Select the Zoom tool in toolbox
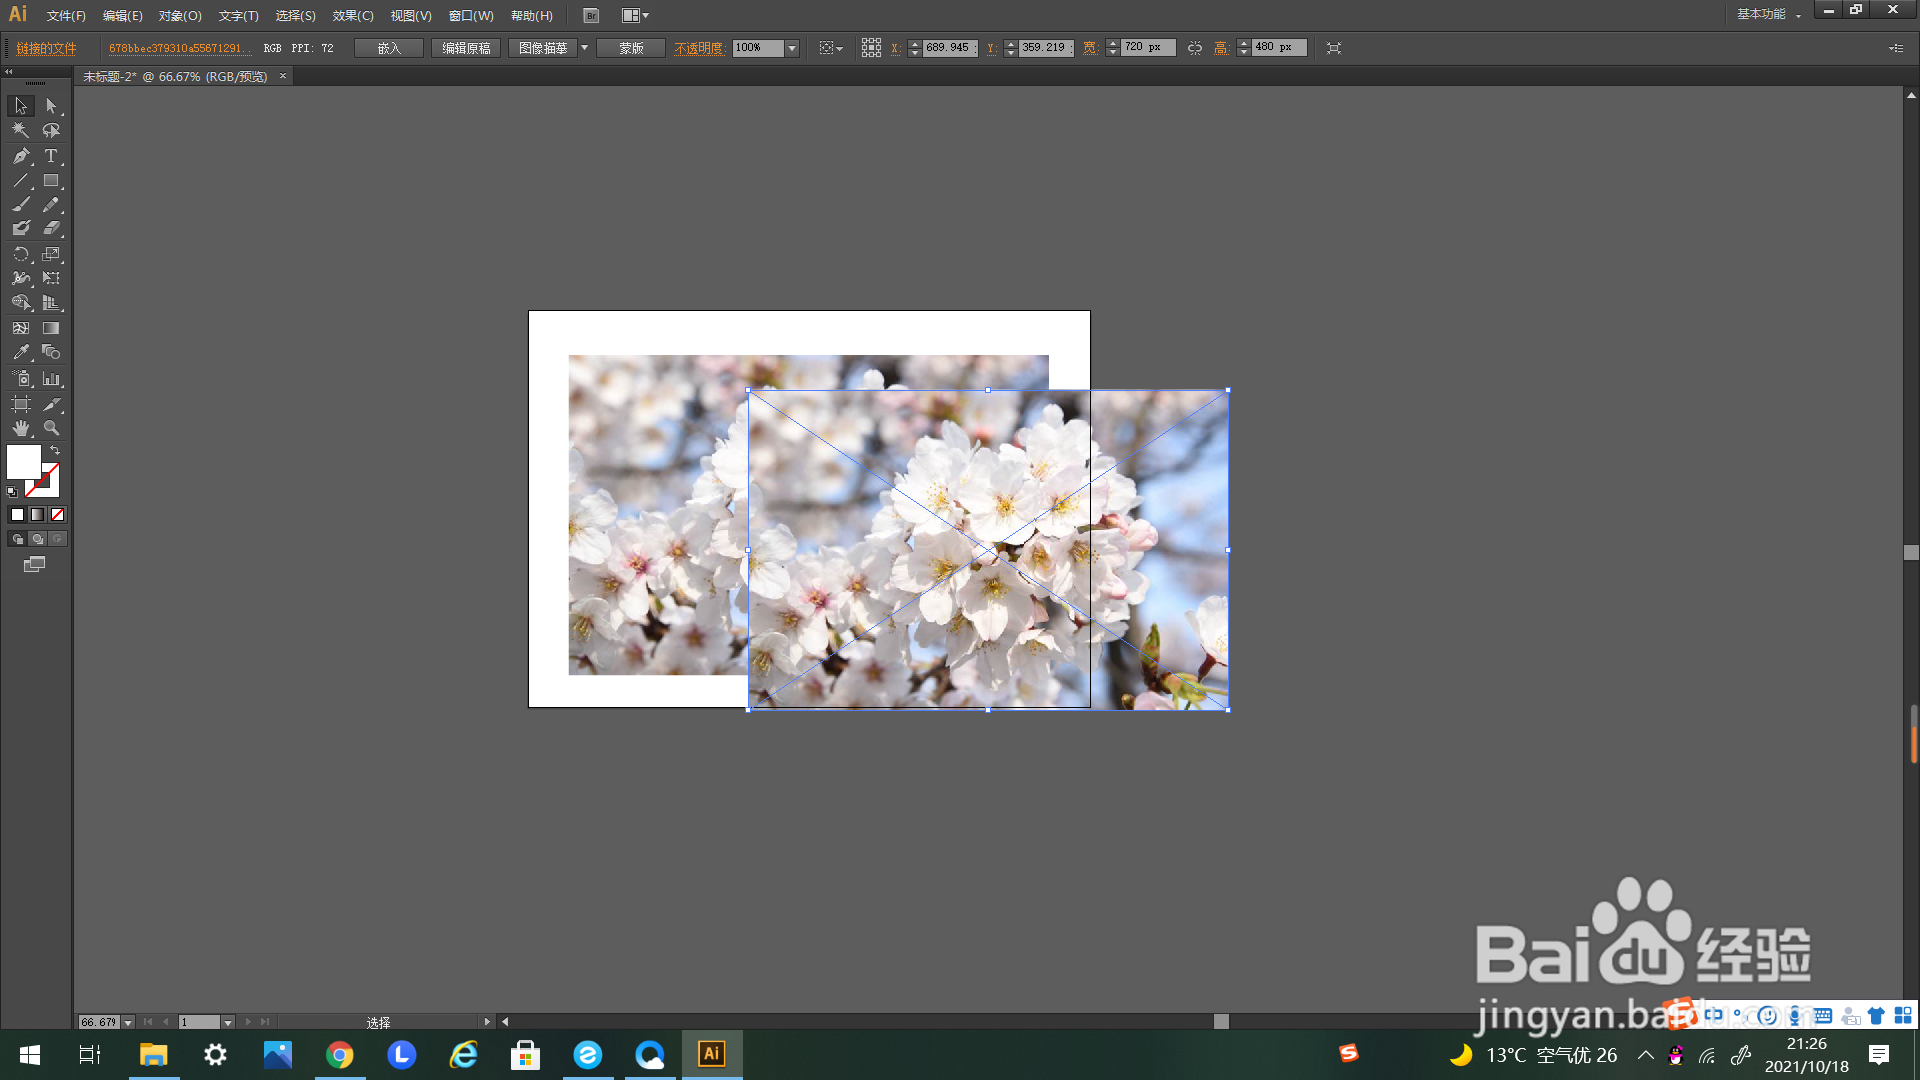 (x=51, y=428)
